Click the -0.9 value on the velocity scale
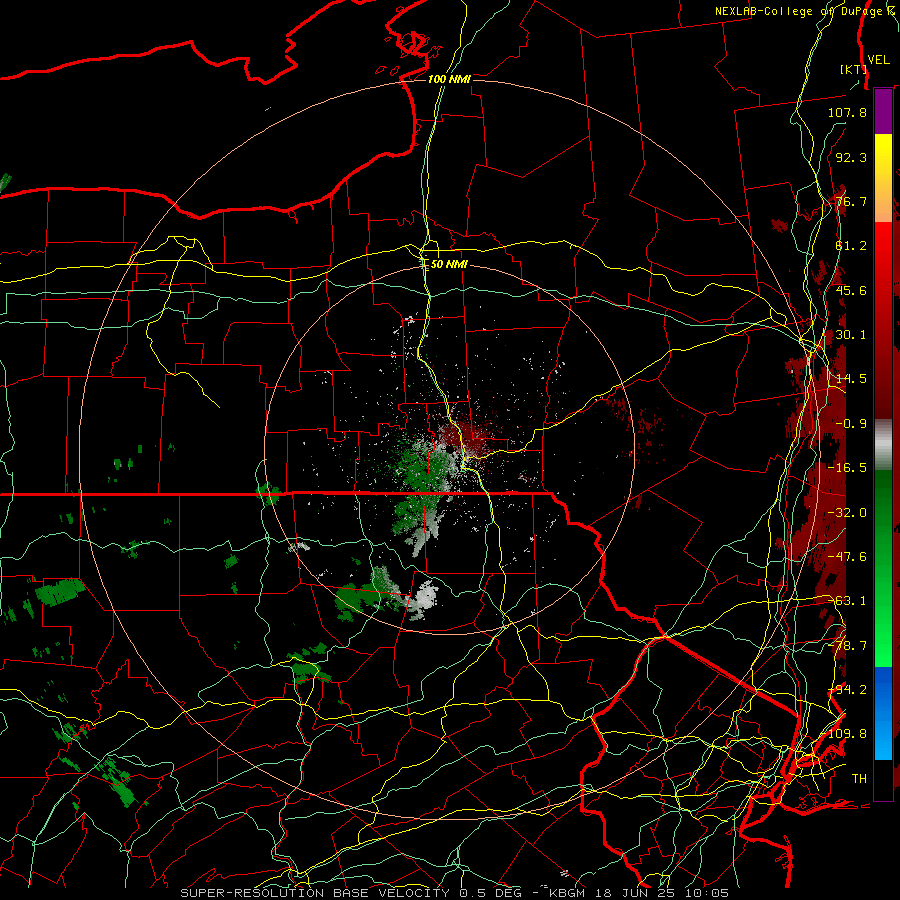This screenshot has height=900, width=900. pyautogui.click(x=851, y=424)
